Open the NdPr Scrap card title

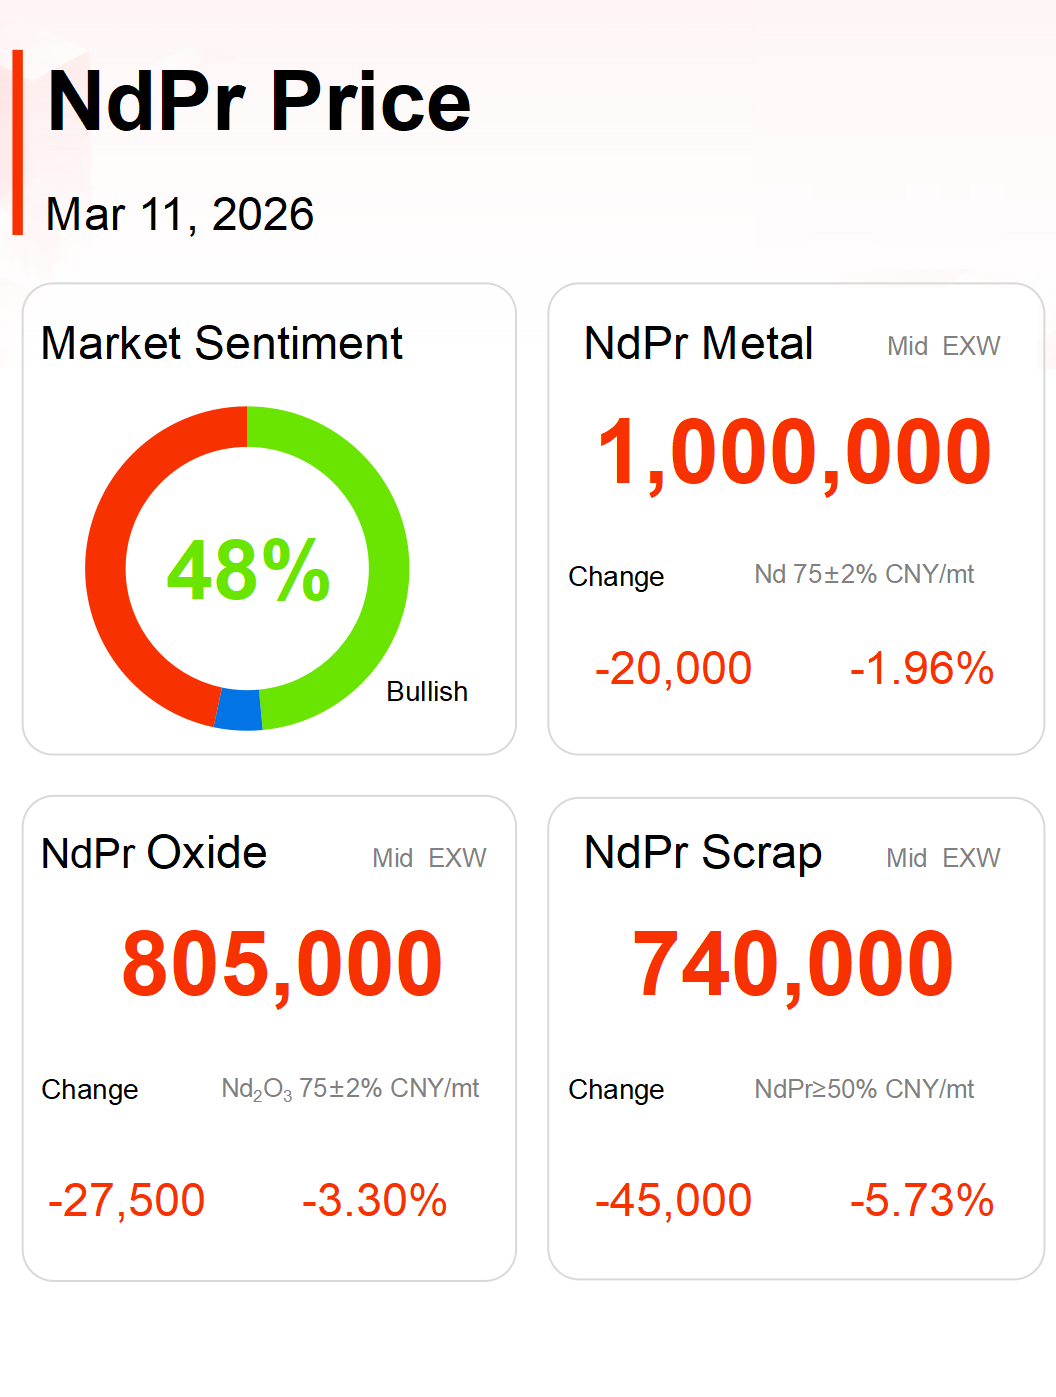[x=702, y=853]
